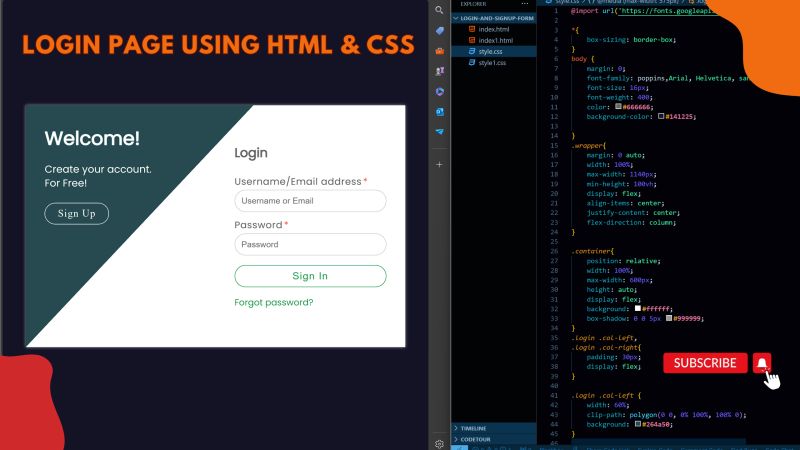Open the Search view in the activity bar
The height and width of the screenshot is (450, 800).
coord(439,10)
